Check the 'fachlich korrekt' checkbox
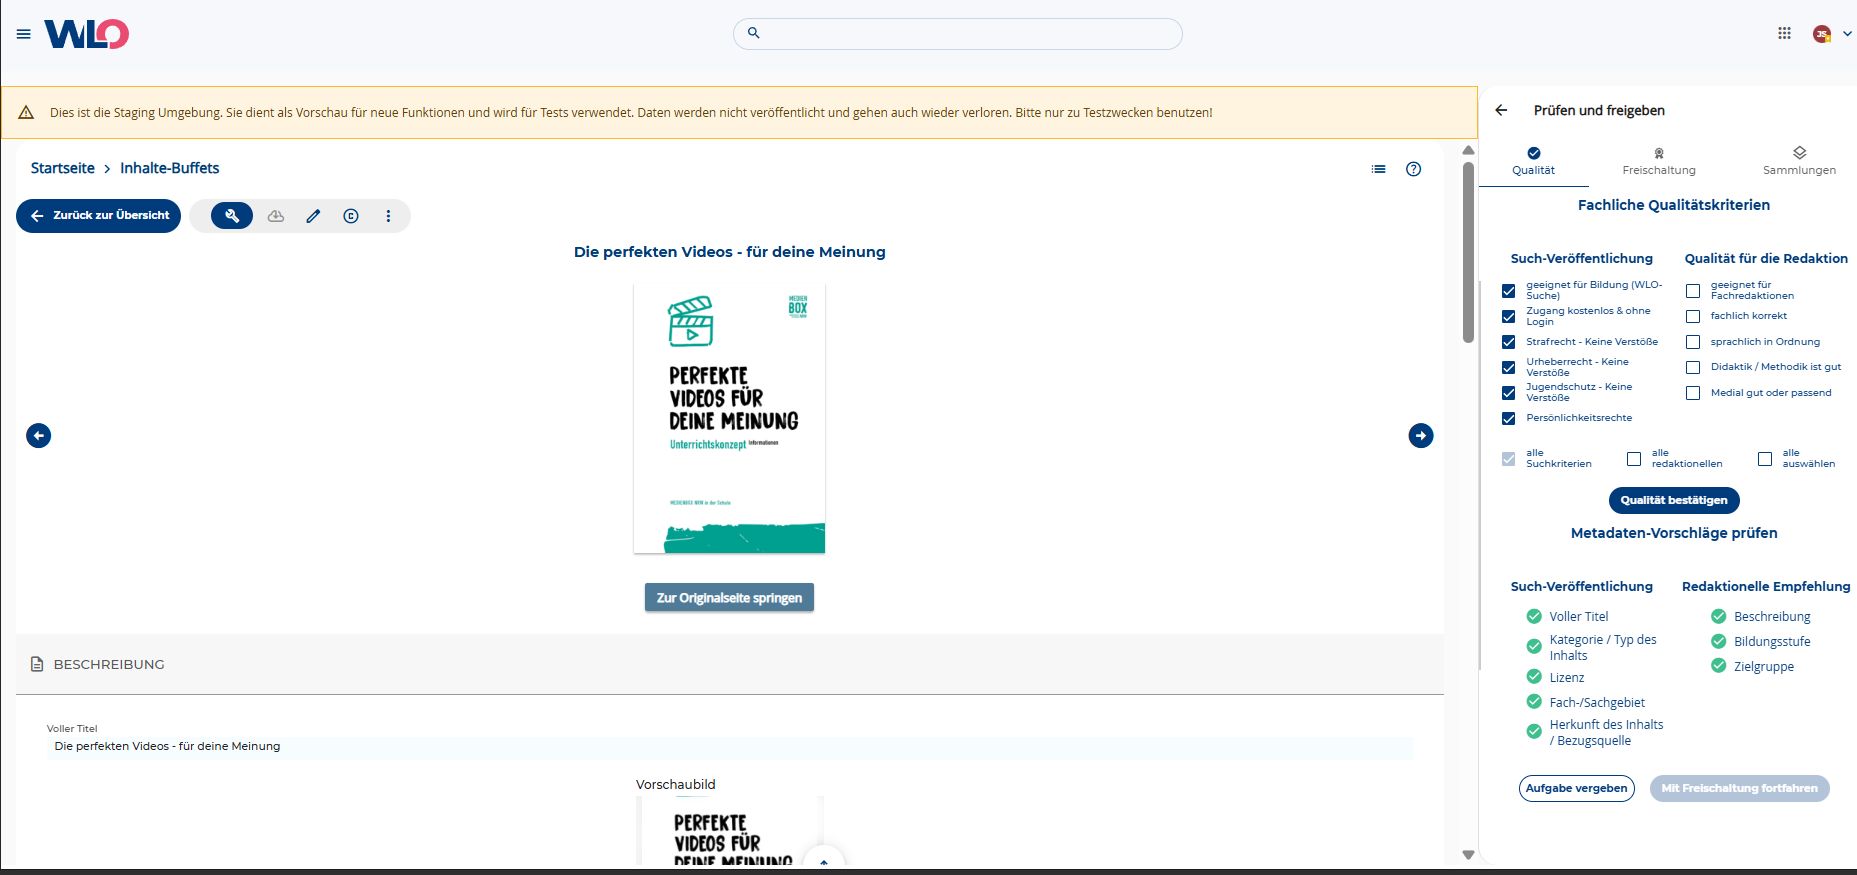This screenshot has height=875, width=1857. pyautogui.click(x=1693, y=316)
